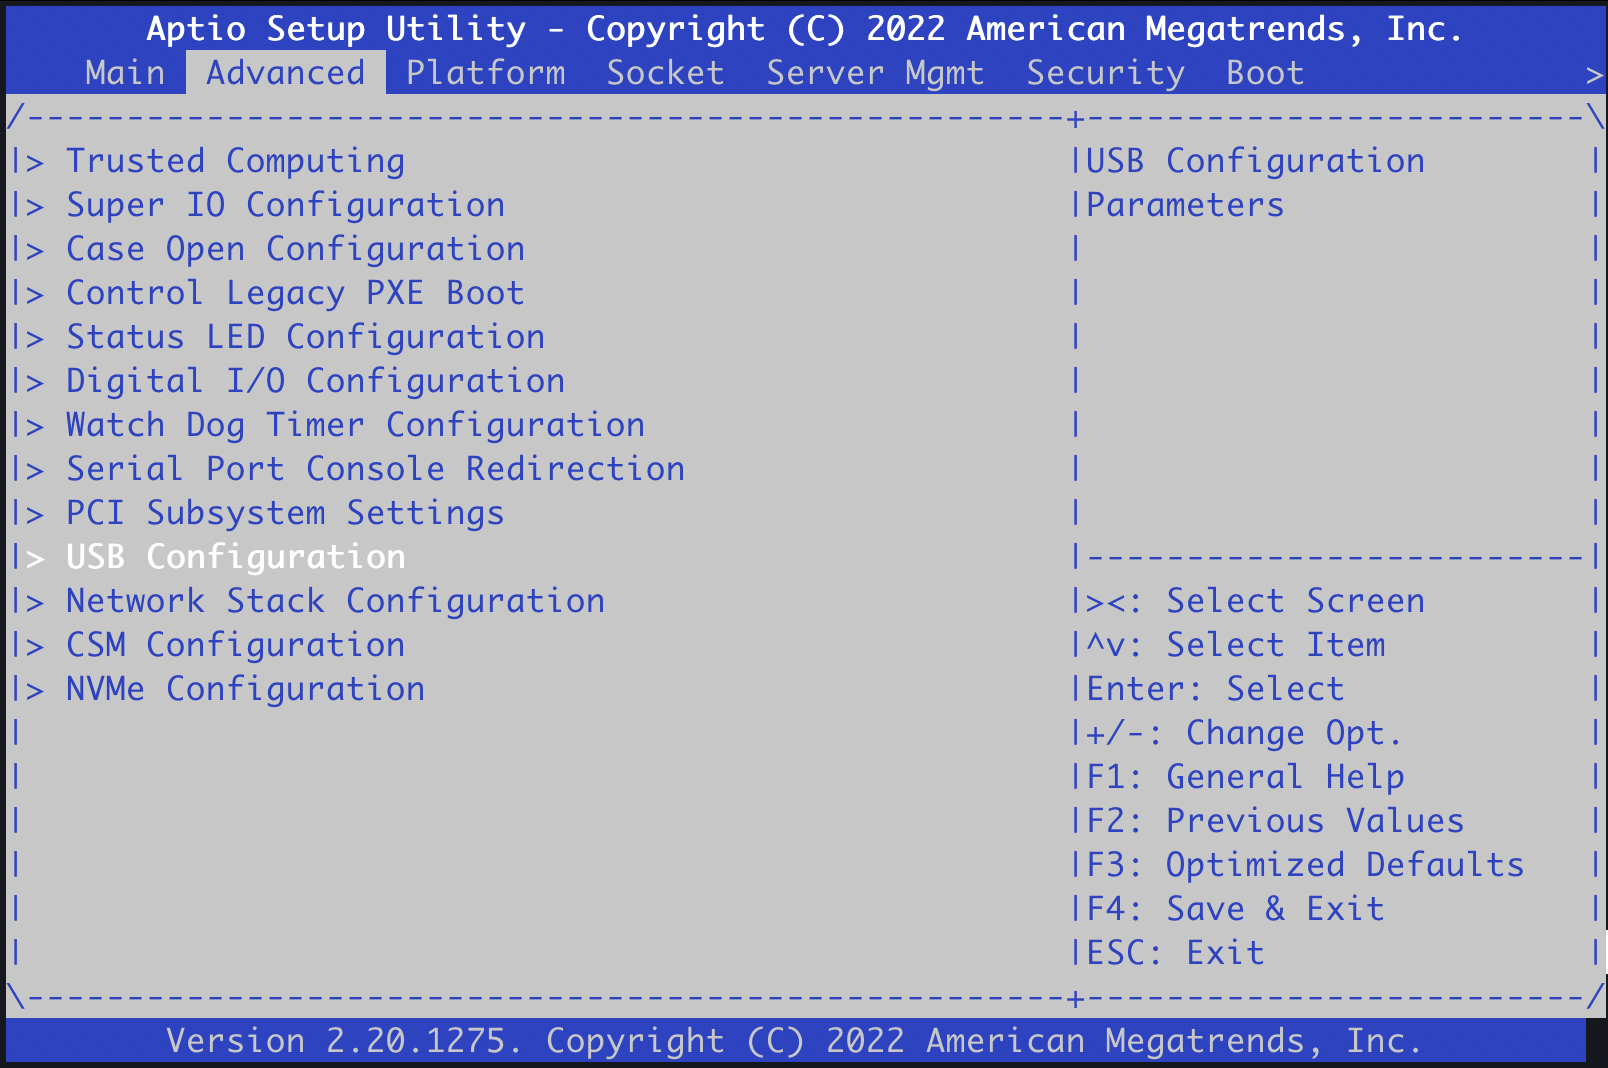Screen dimensions: 1608x1068
Task: Open the Platform tab
Action: pyautogui.click(x=485, y=73)
